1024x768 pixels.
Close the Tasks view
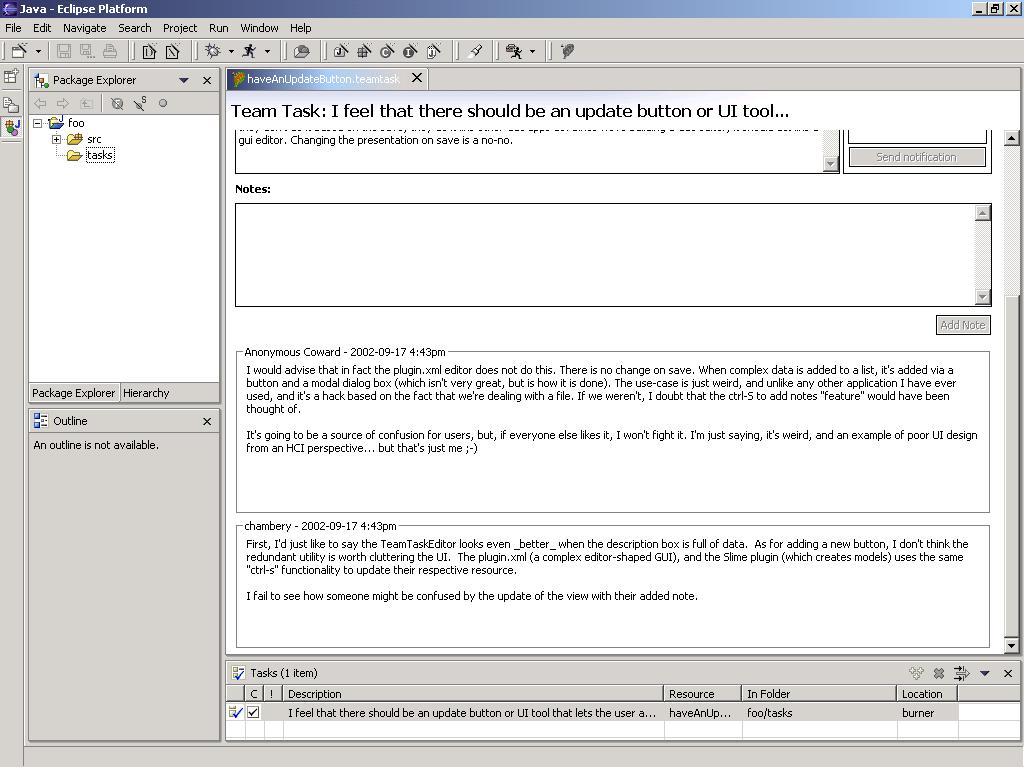(x=1008, y=673)
